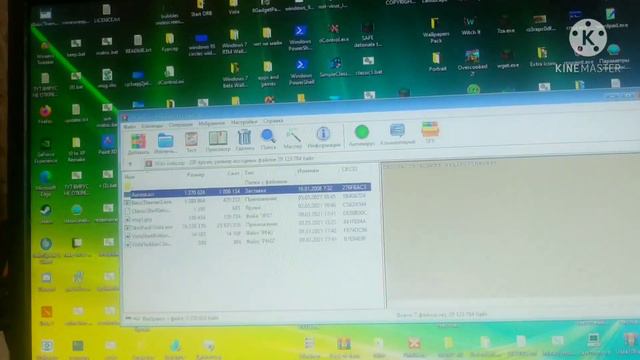This screenshot has height=360, width=640.
Task: Select the parent folder row in archive list
Action: [247, 183]
